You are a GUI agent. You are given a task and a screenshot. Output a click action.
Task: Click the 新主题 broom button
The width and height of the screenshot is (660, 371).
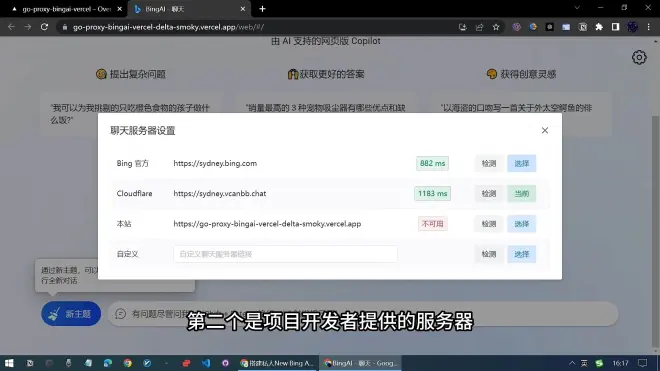(71, 314)
